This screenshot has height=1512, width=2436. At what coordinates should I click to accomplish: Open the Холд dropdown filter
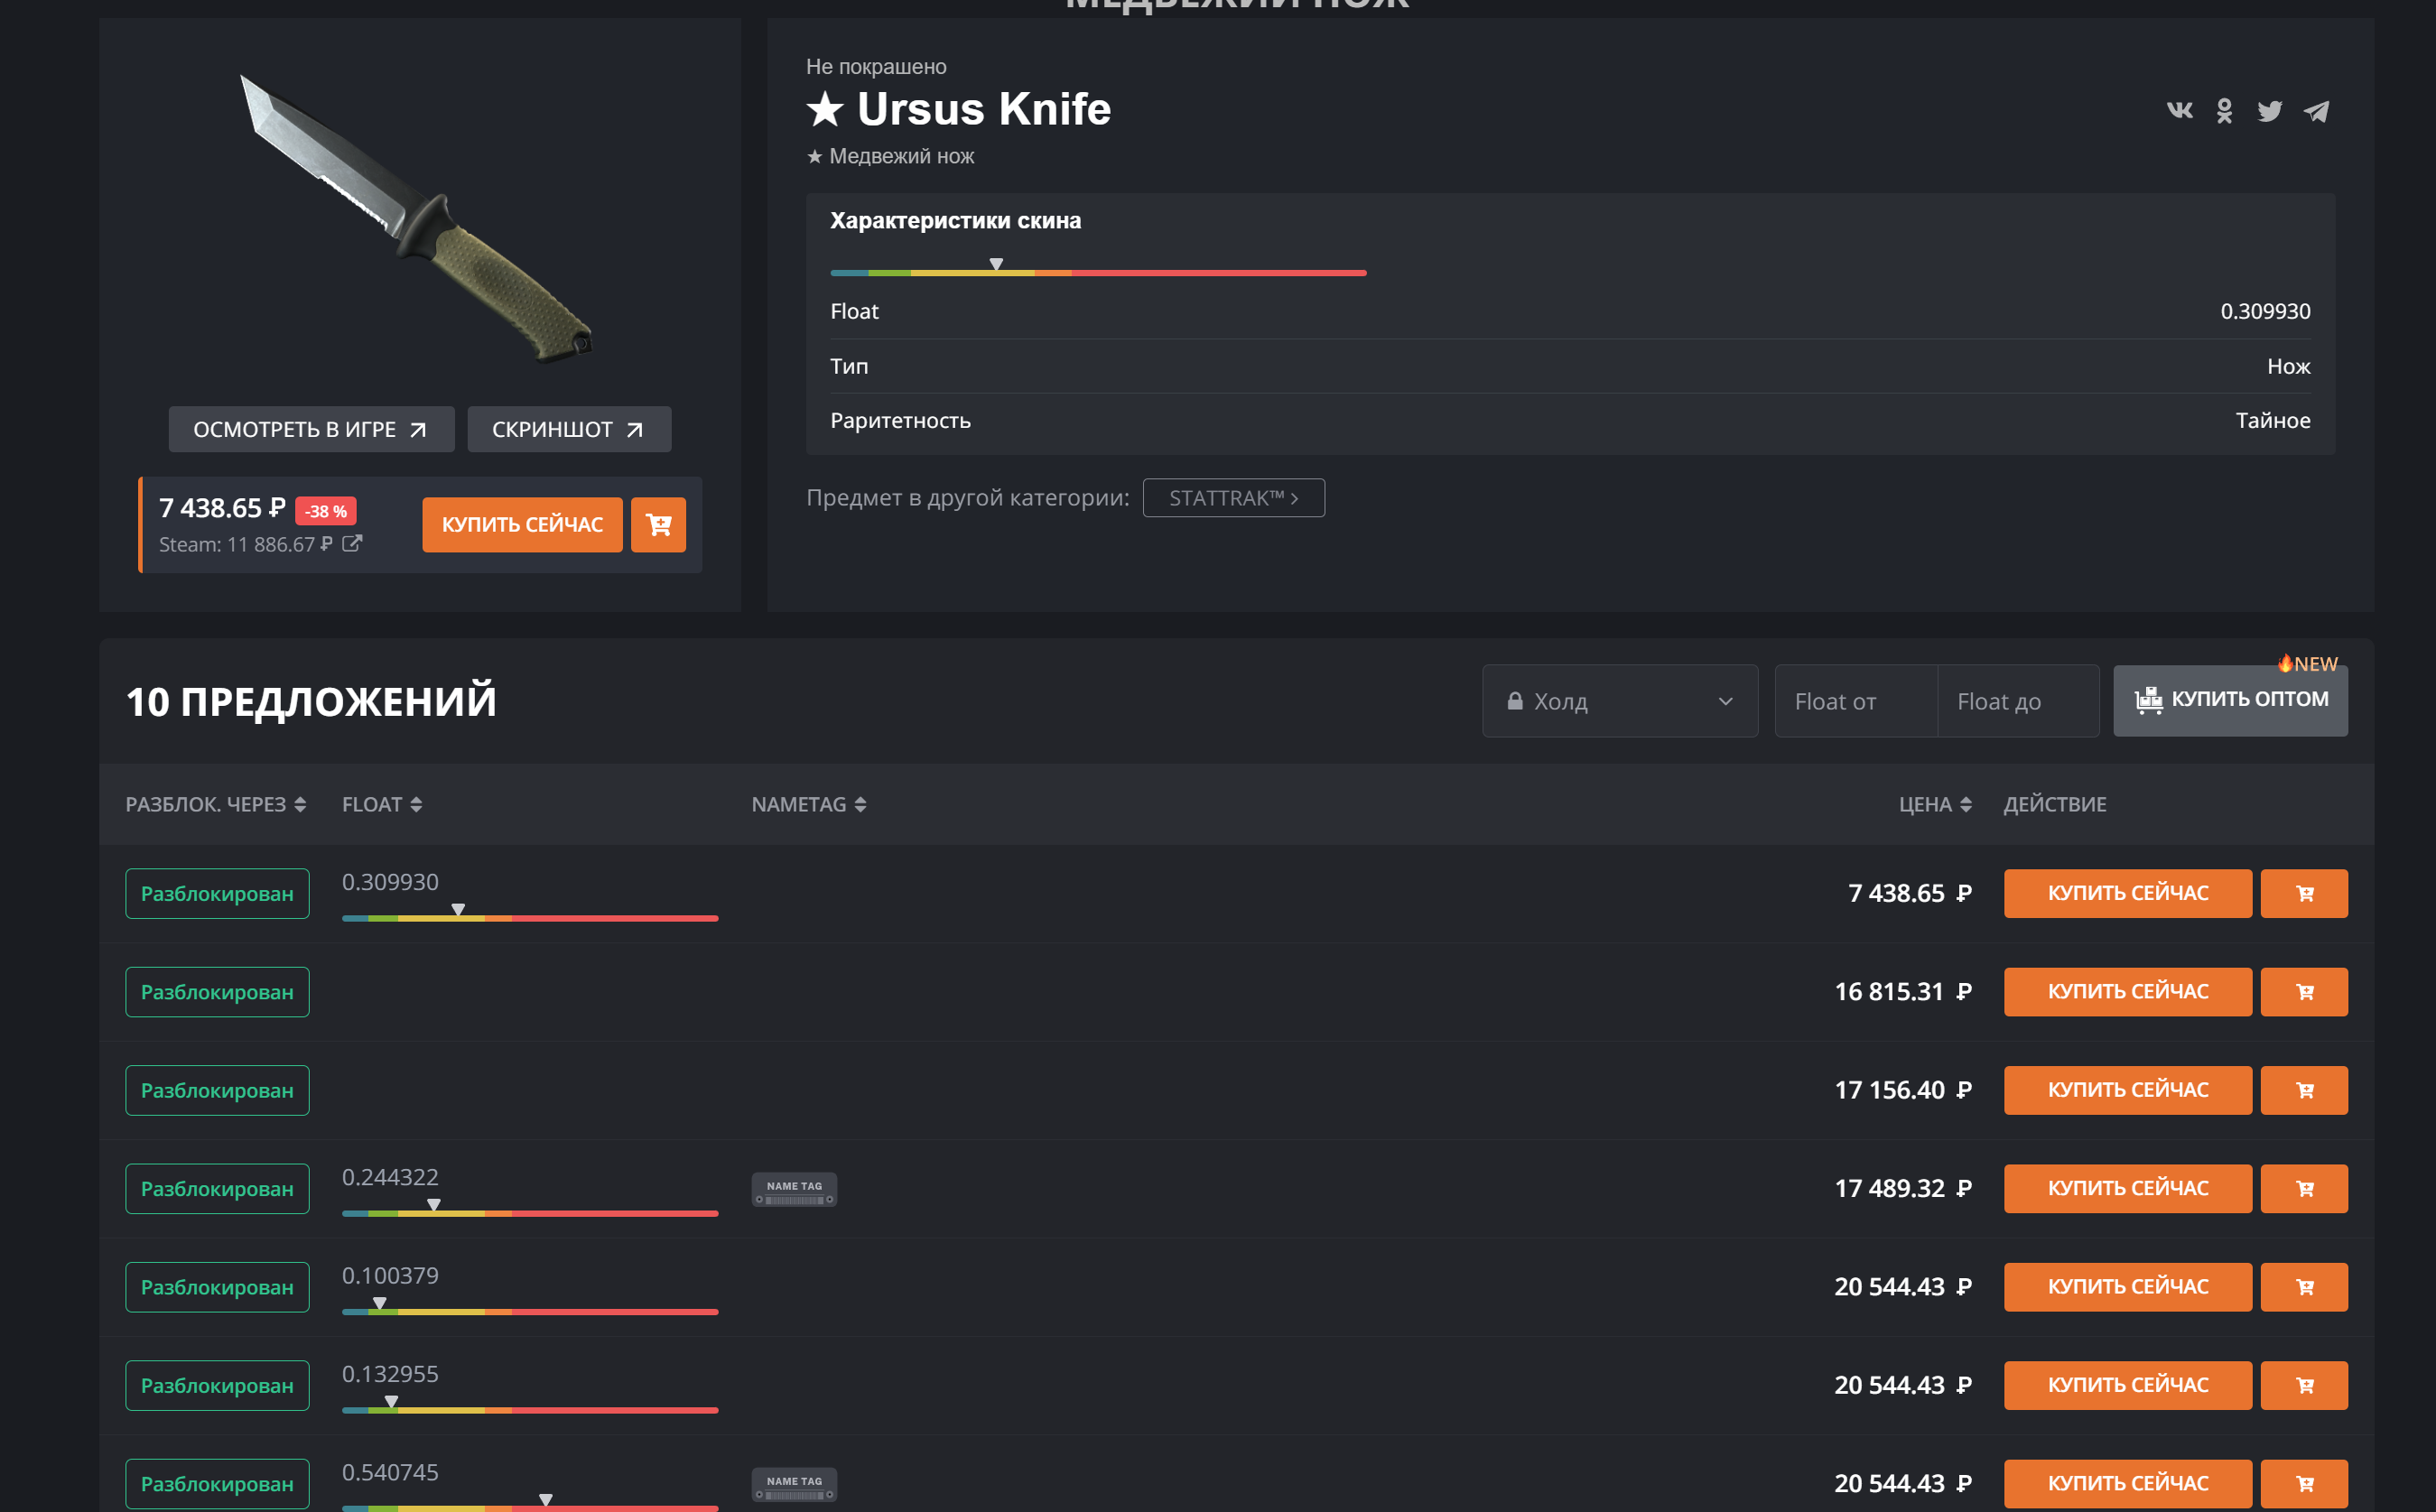pyautogui.click(x=1619, y=701)
